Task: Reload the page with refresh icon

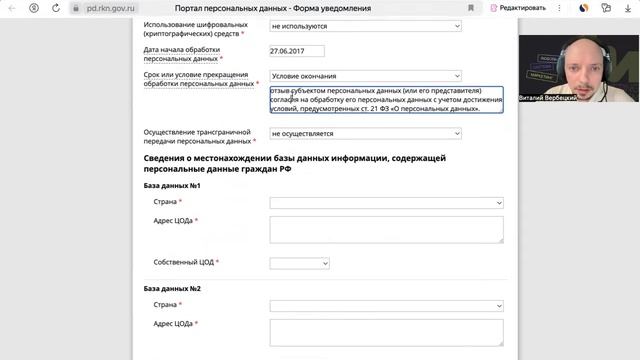Action: 56,8
